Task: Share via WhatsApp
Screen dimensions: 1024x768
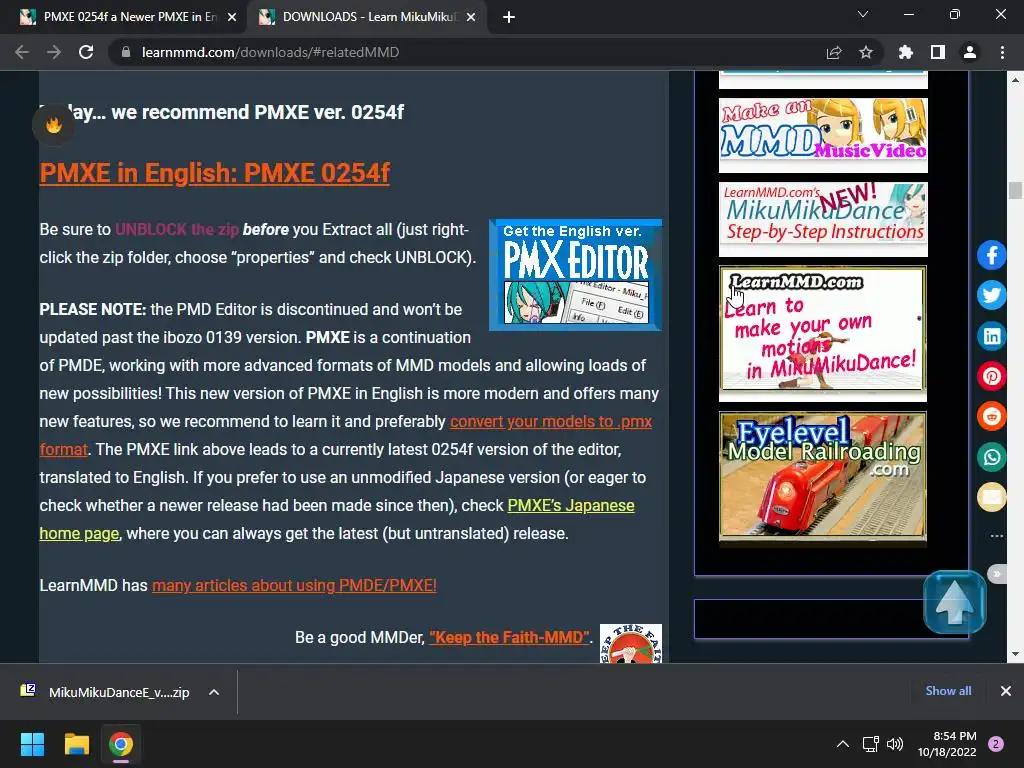Action: pyautogui.click(x=991, y=456)
